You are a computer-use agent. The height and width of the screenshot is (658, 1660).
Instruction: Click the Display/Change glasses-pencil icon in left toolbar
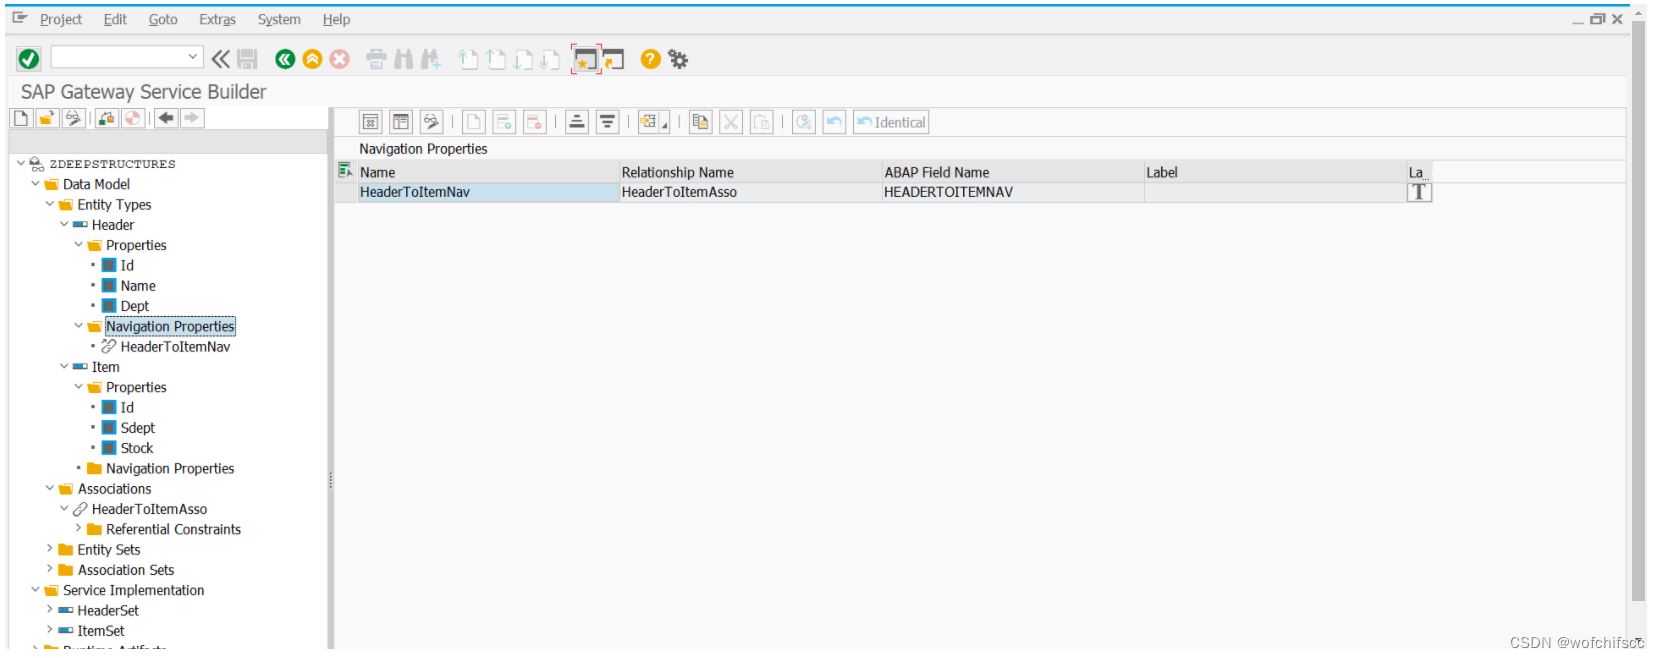point(73,118)
